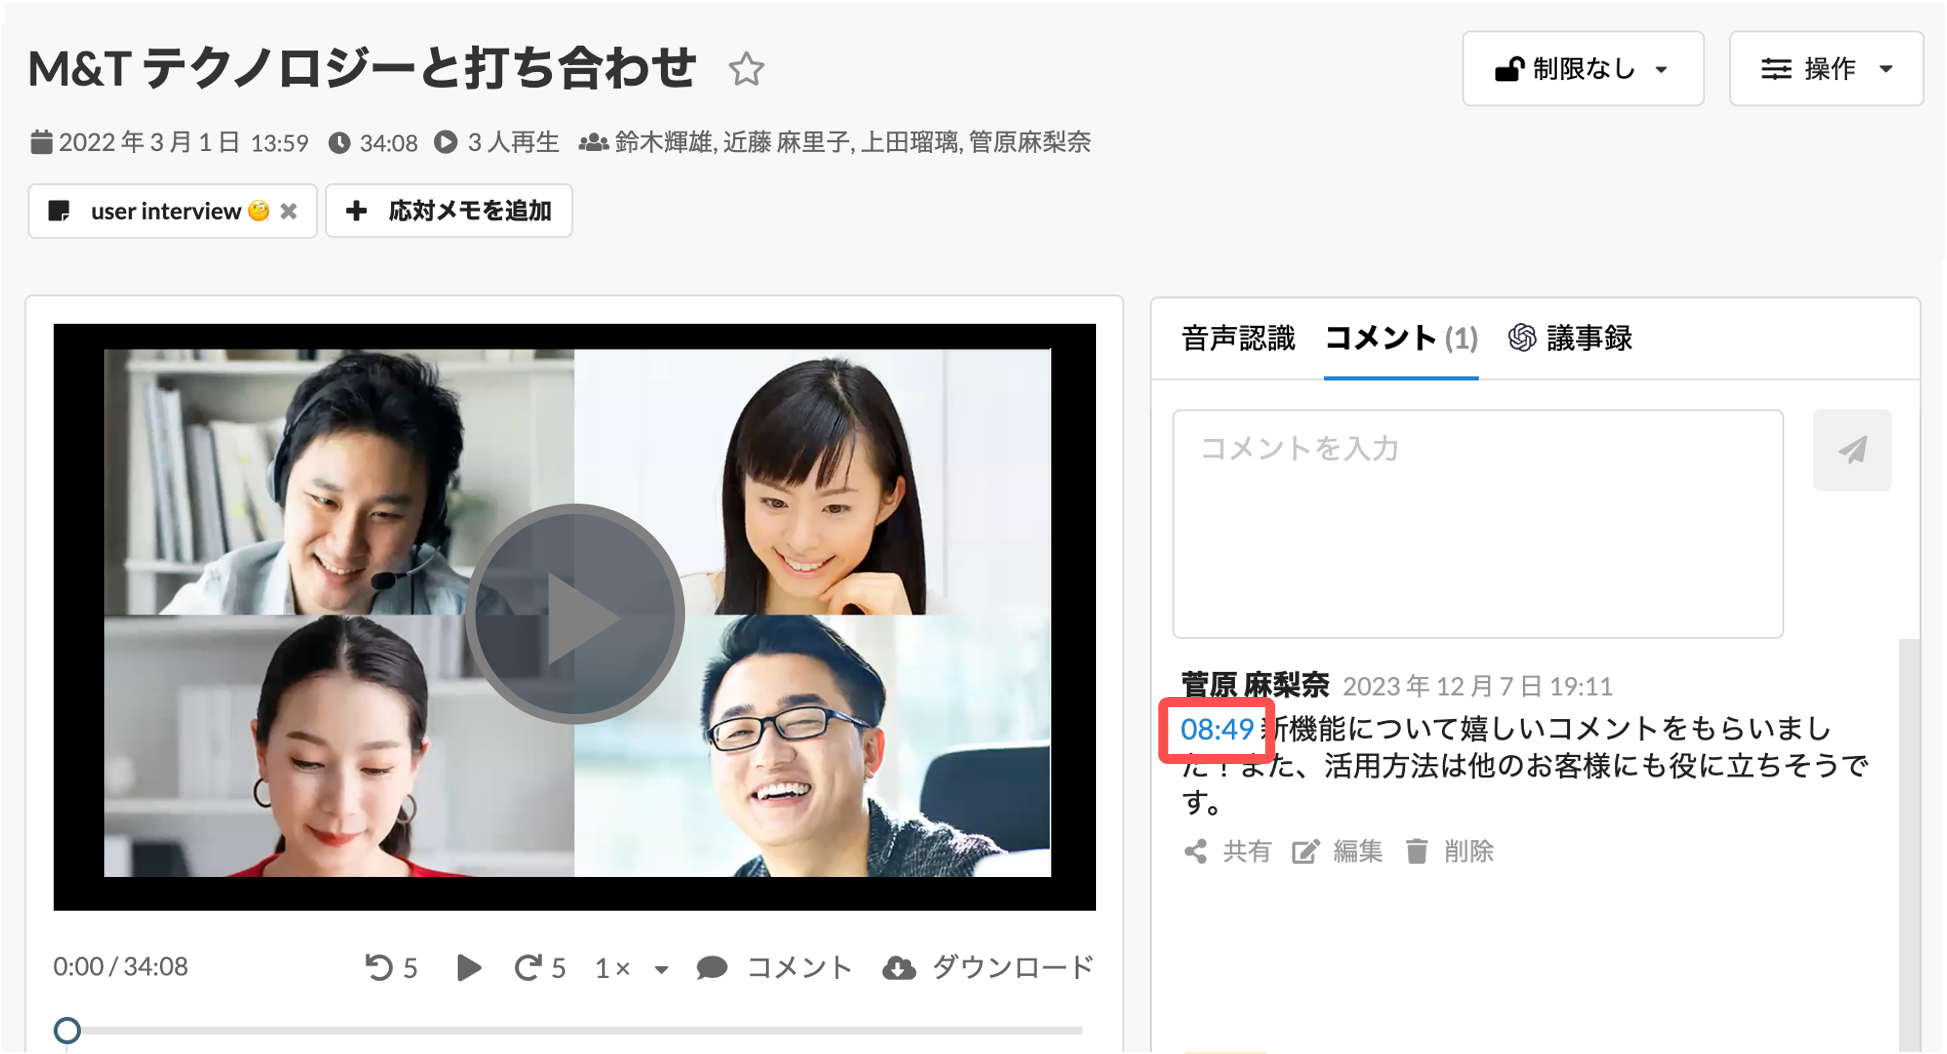
Task: Remove the user interview memo tag
Action: [289, 211]
